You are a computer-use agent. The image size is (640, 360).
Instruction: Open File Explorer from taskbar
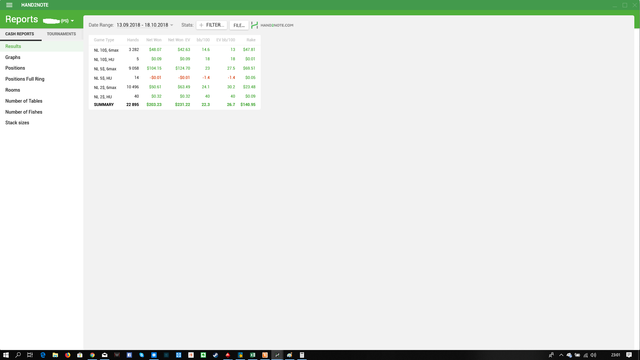pyautogui.click(x=55, y=355)
